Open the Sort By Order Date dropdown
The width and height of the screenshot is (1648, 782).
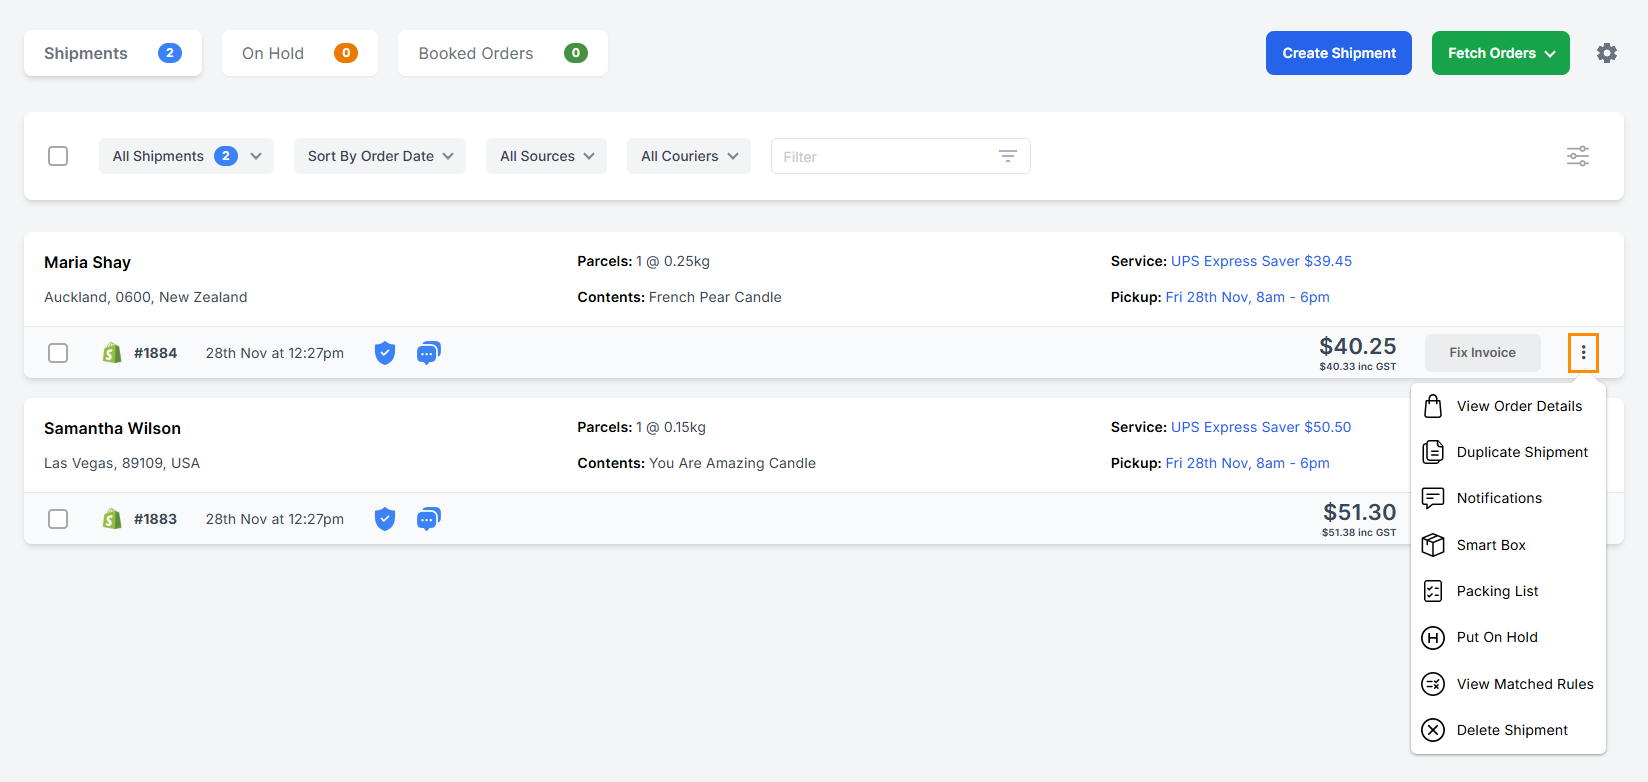[x=379, y=156]
